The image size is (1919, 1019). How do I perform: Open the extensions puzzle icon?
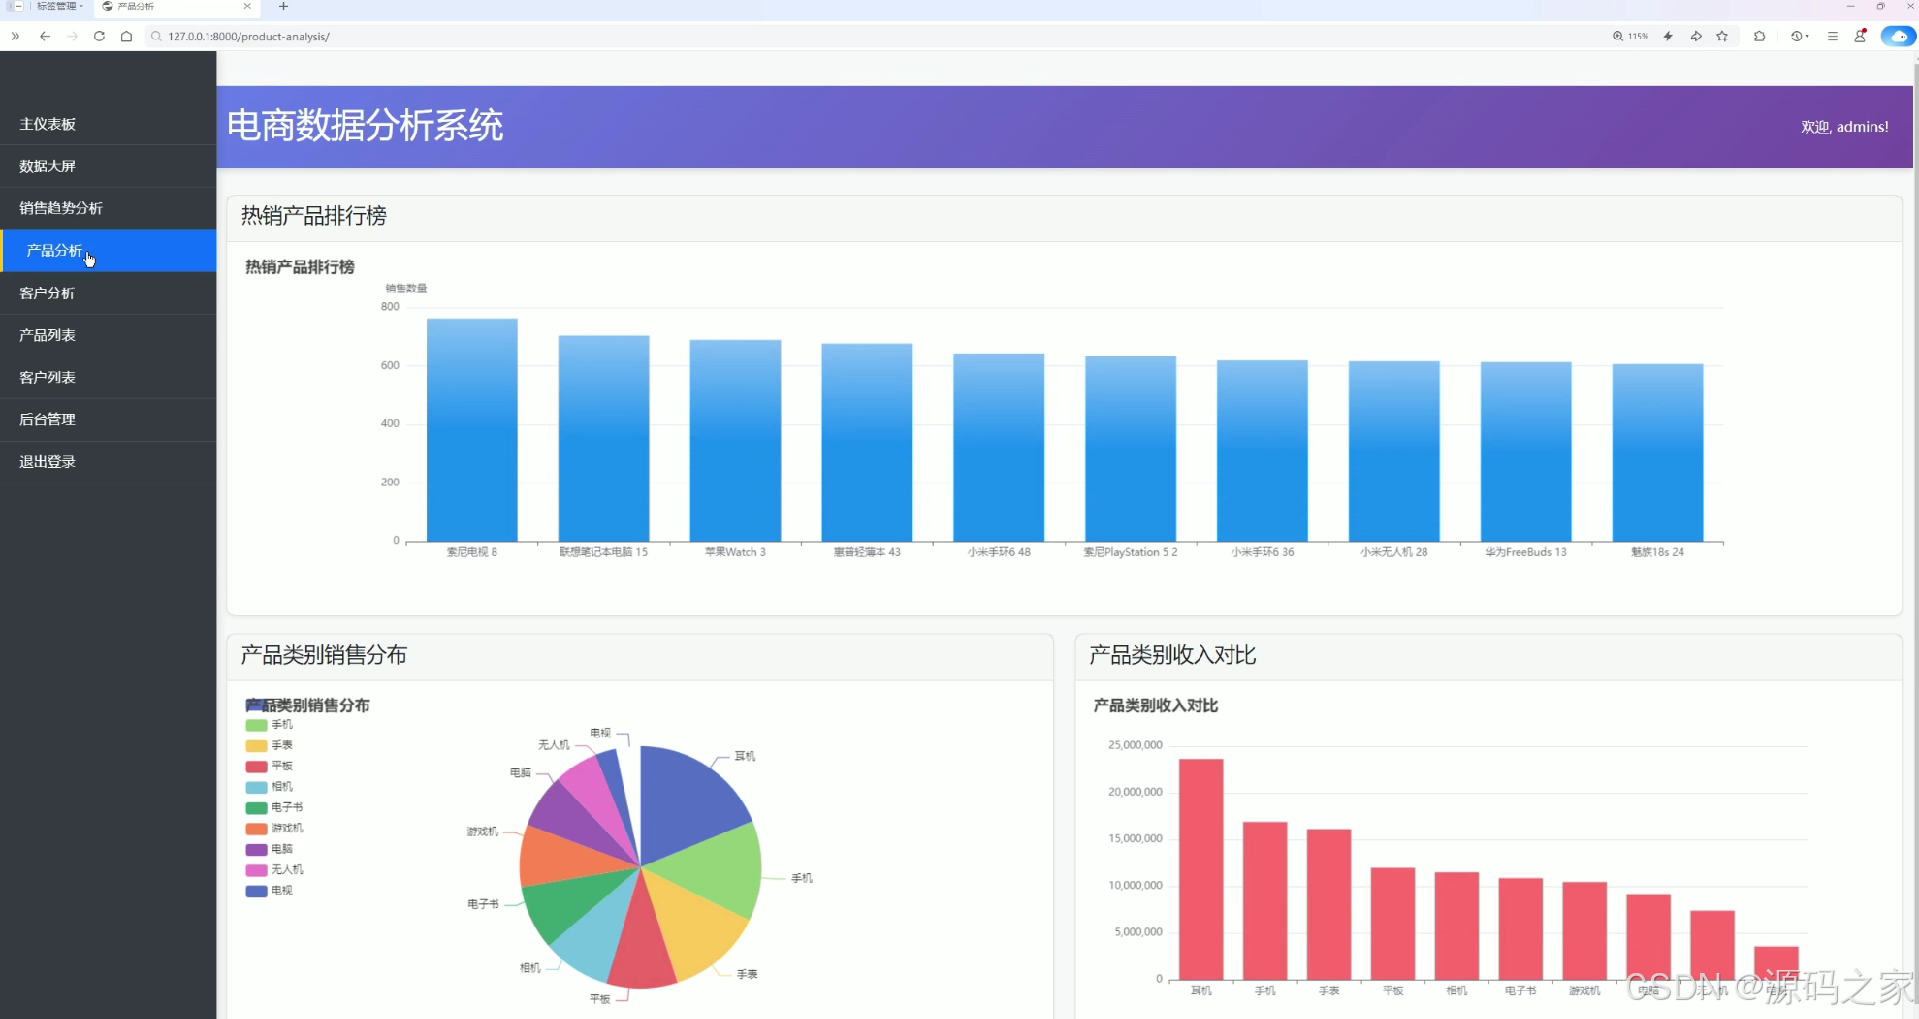(1760, 36)
